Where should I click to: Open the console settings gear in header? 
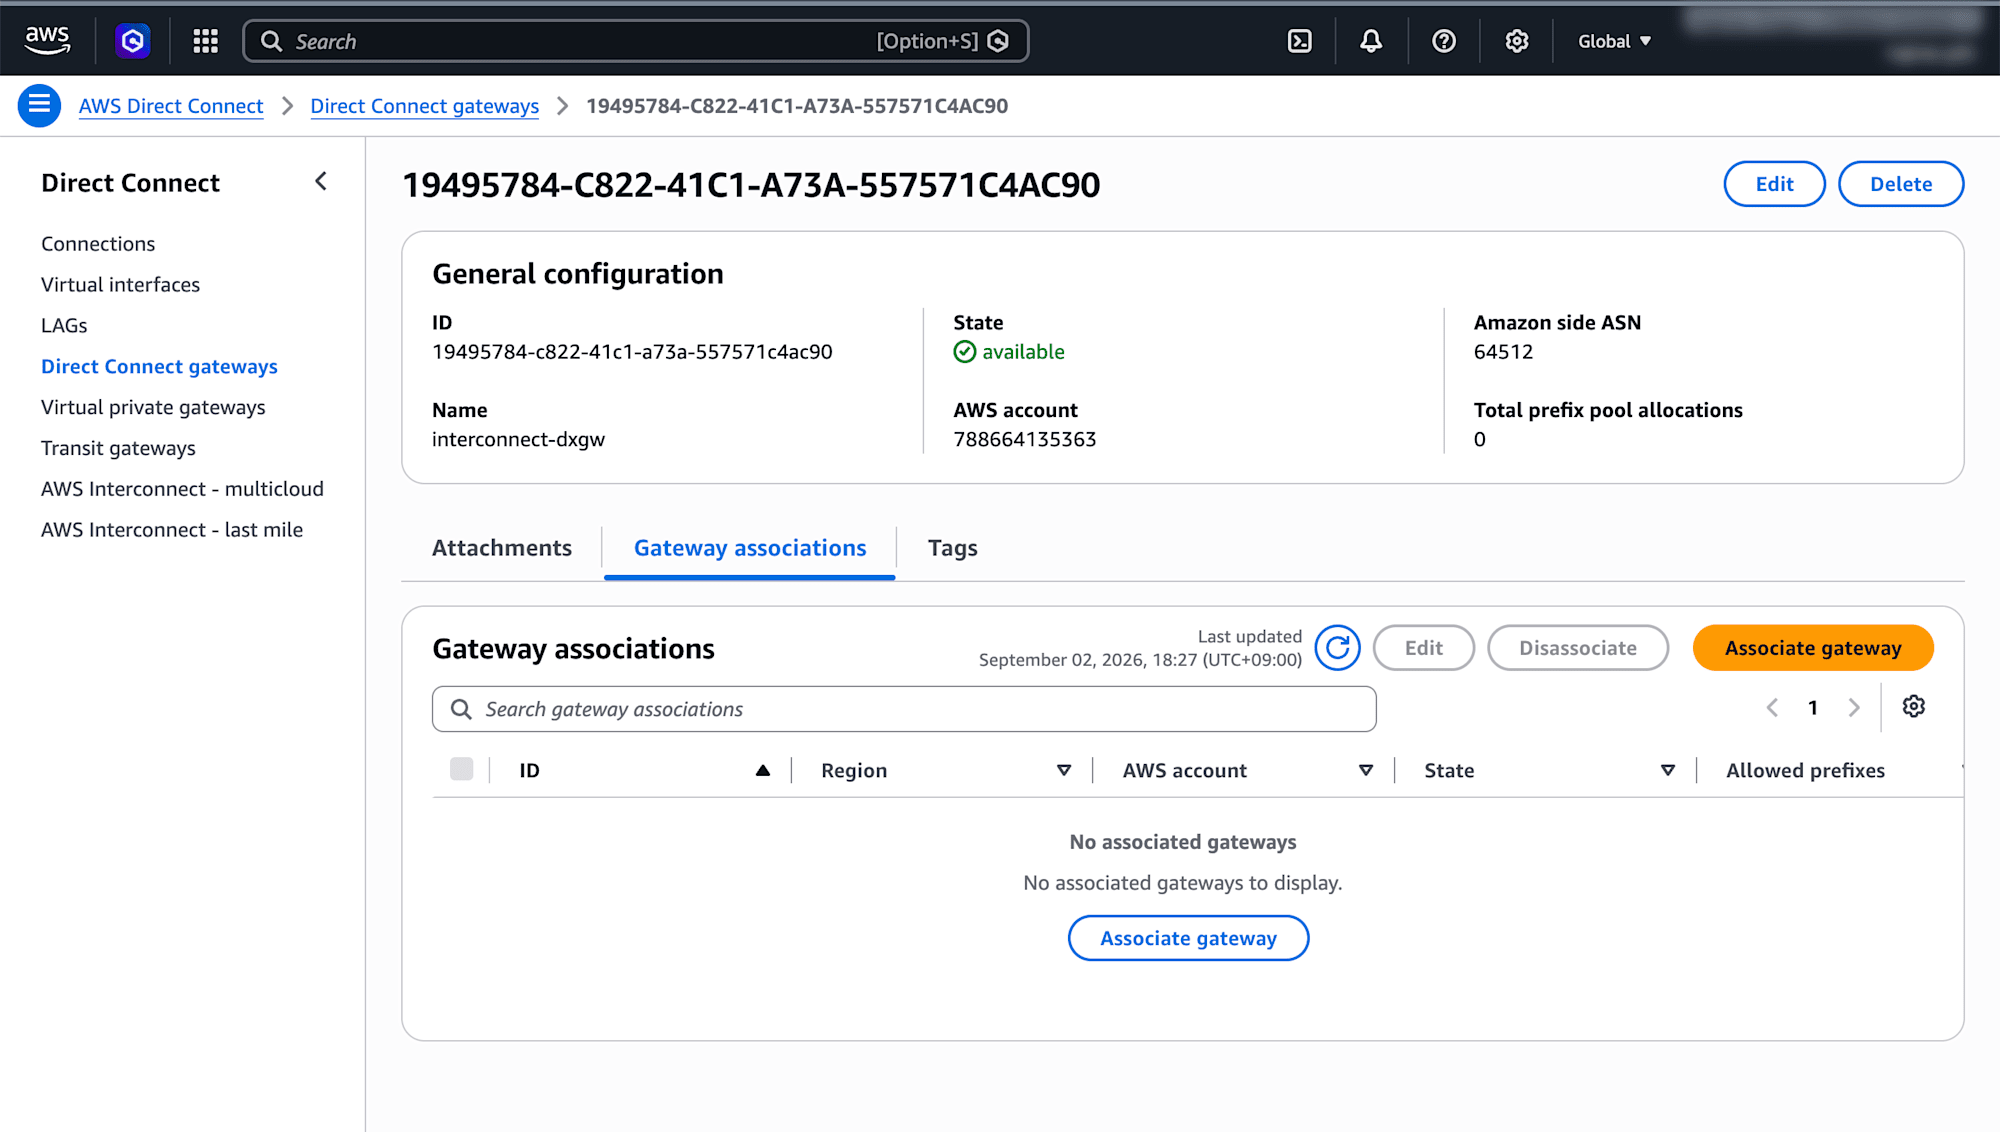(x=1517, y=41)
